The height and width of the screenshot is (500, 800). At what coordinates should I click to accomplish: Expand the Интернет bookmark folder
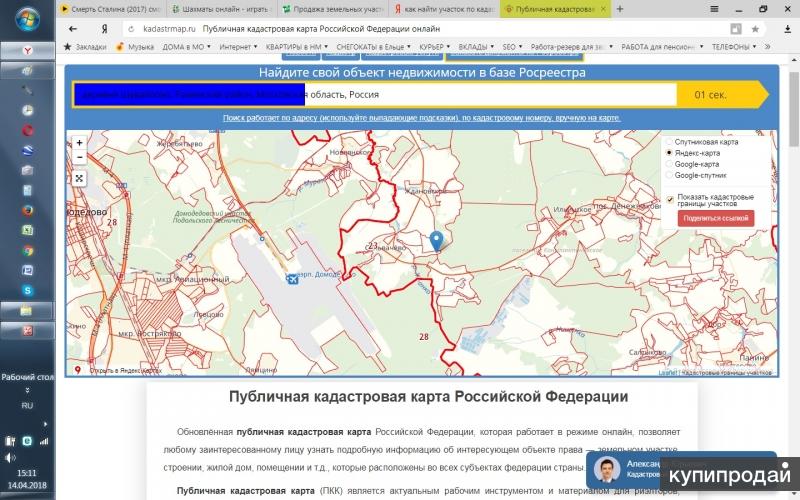[x=238, y=46]
